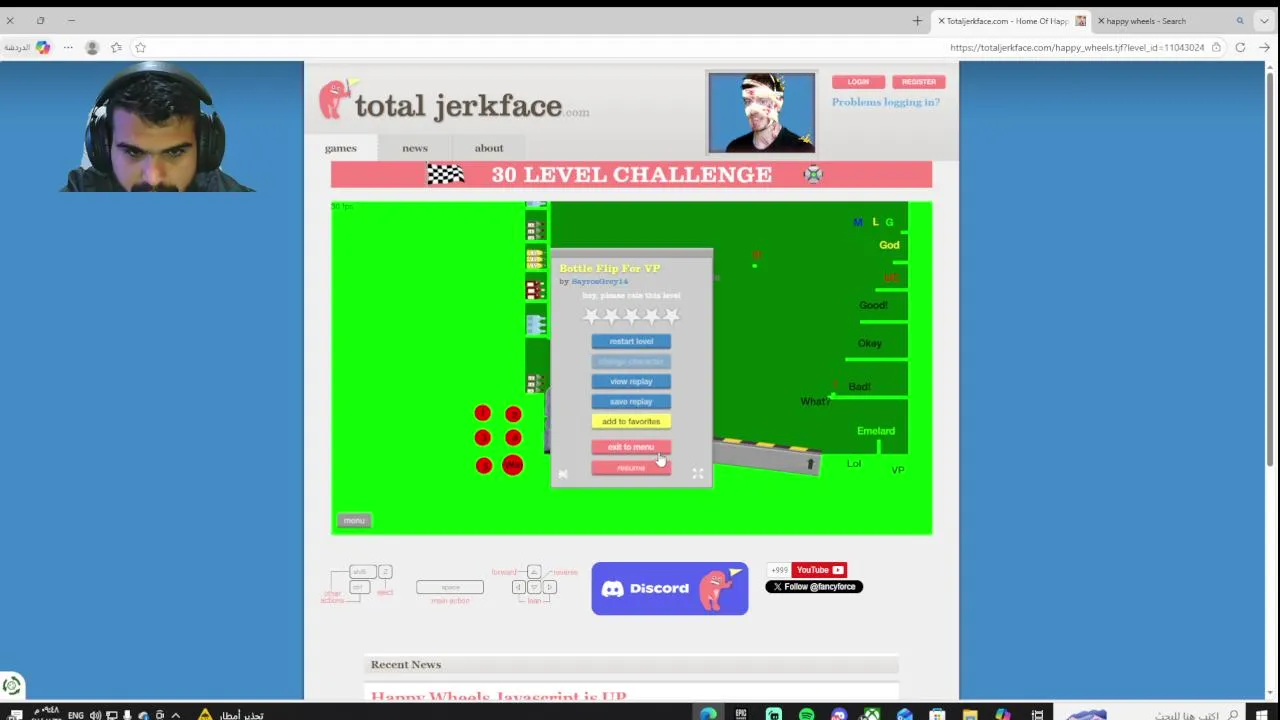Image resolution: width=1280 pixels, height=720 pixels.
Task: Rate the level with the third star
Action: pyautogui.click(x=631, y=316)
